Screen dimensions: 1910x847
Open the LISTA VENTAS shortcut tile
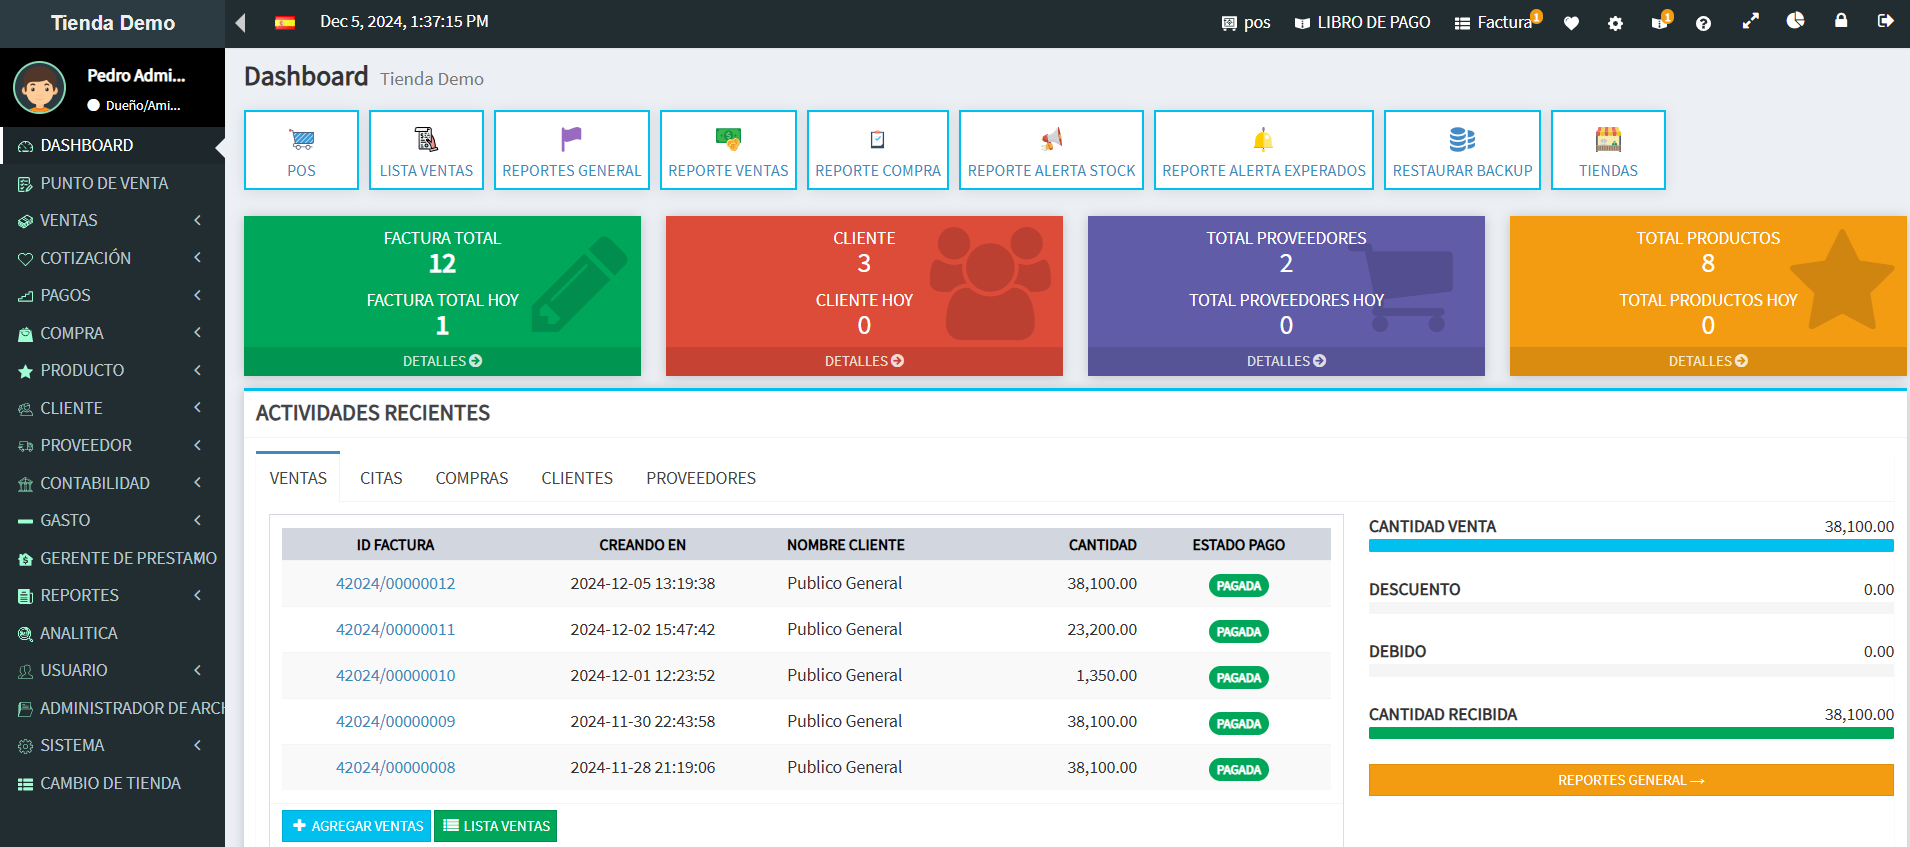coord(426,150)
